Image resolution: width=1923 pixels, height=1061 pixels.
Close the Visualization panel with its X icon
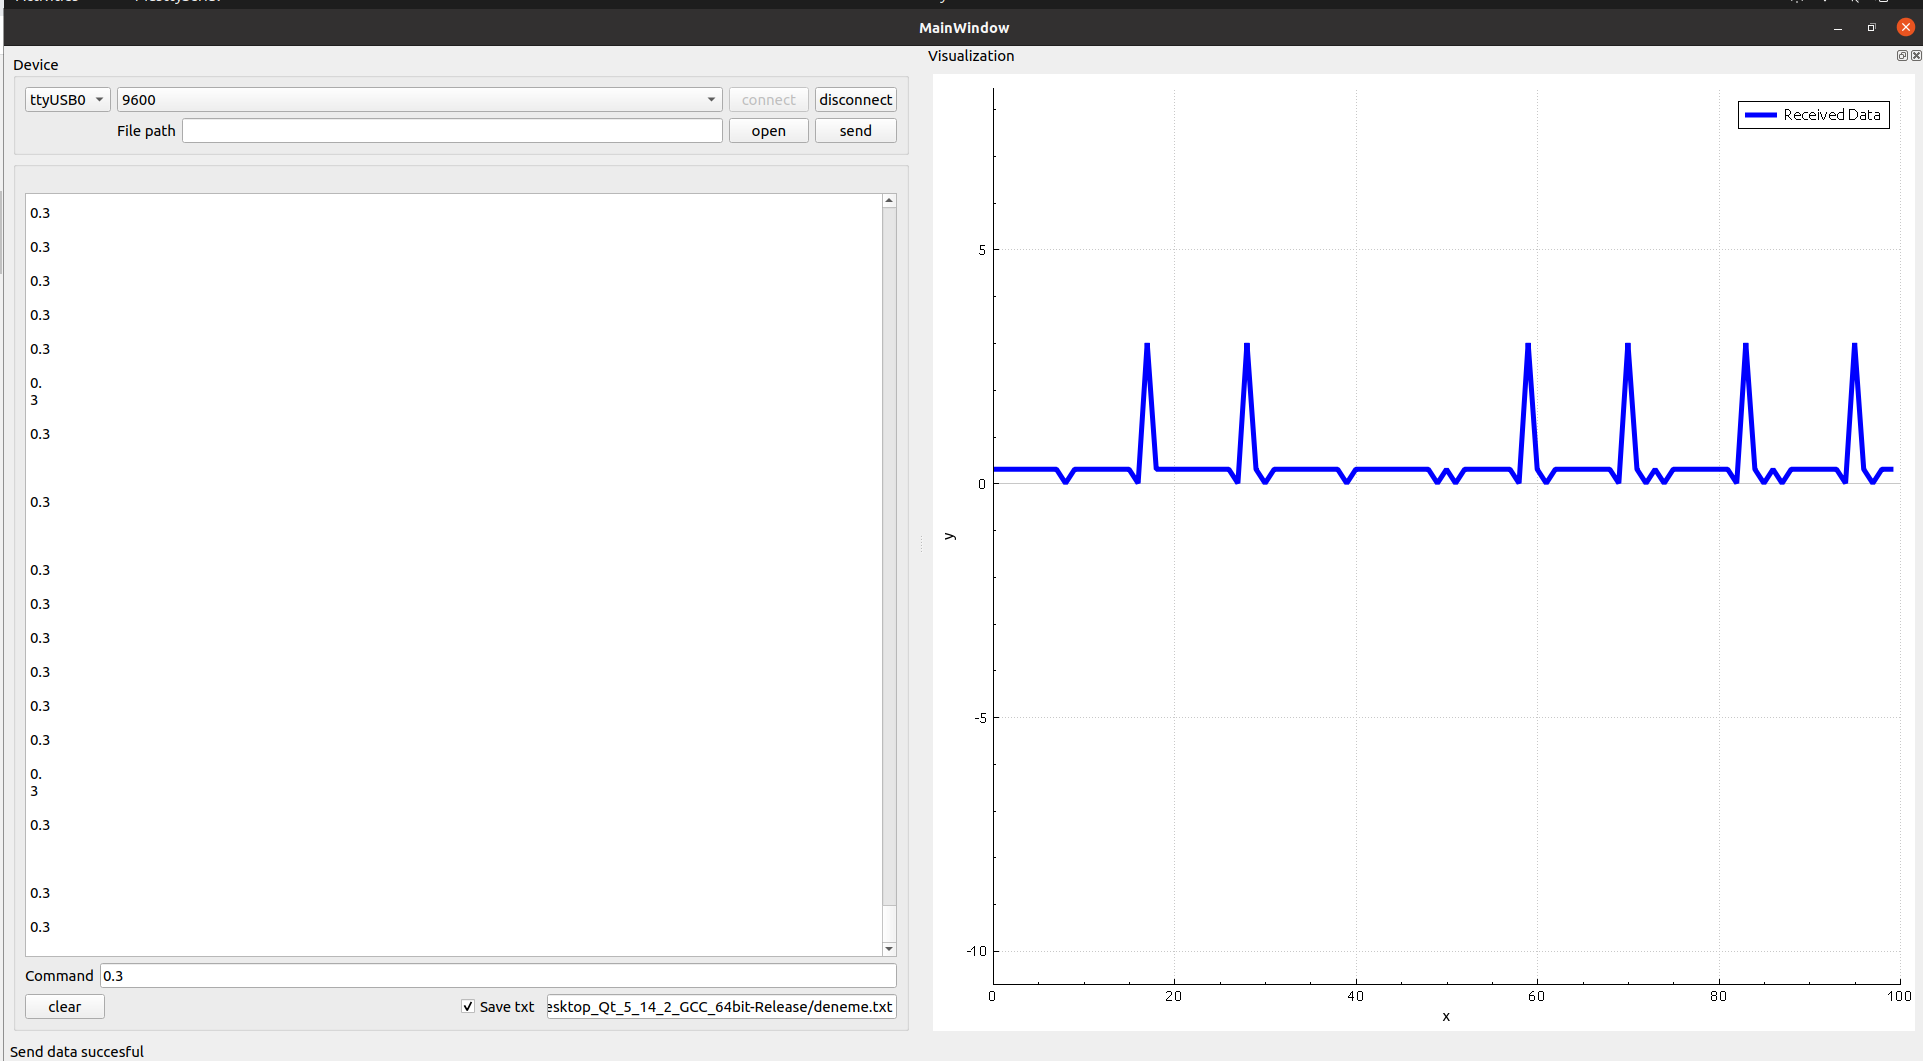(1917, 56)
